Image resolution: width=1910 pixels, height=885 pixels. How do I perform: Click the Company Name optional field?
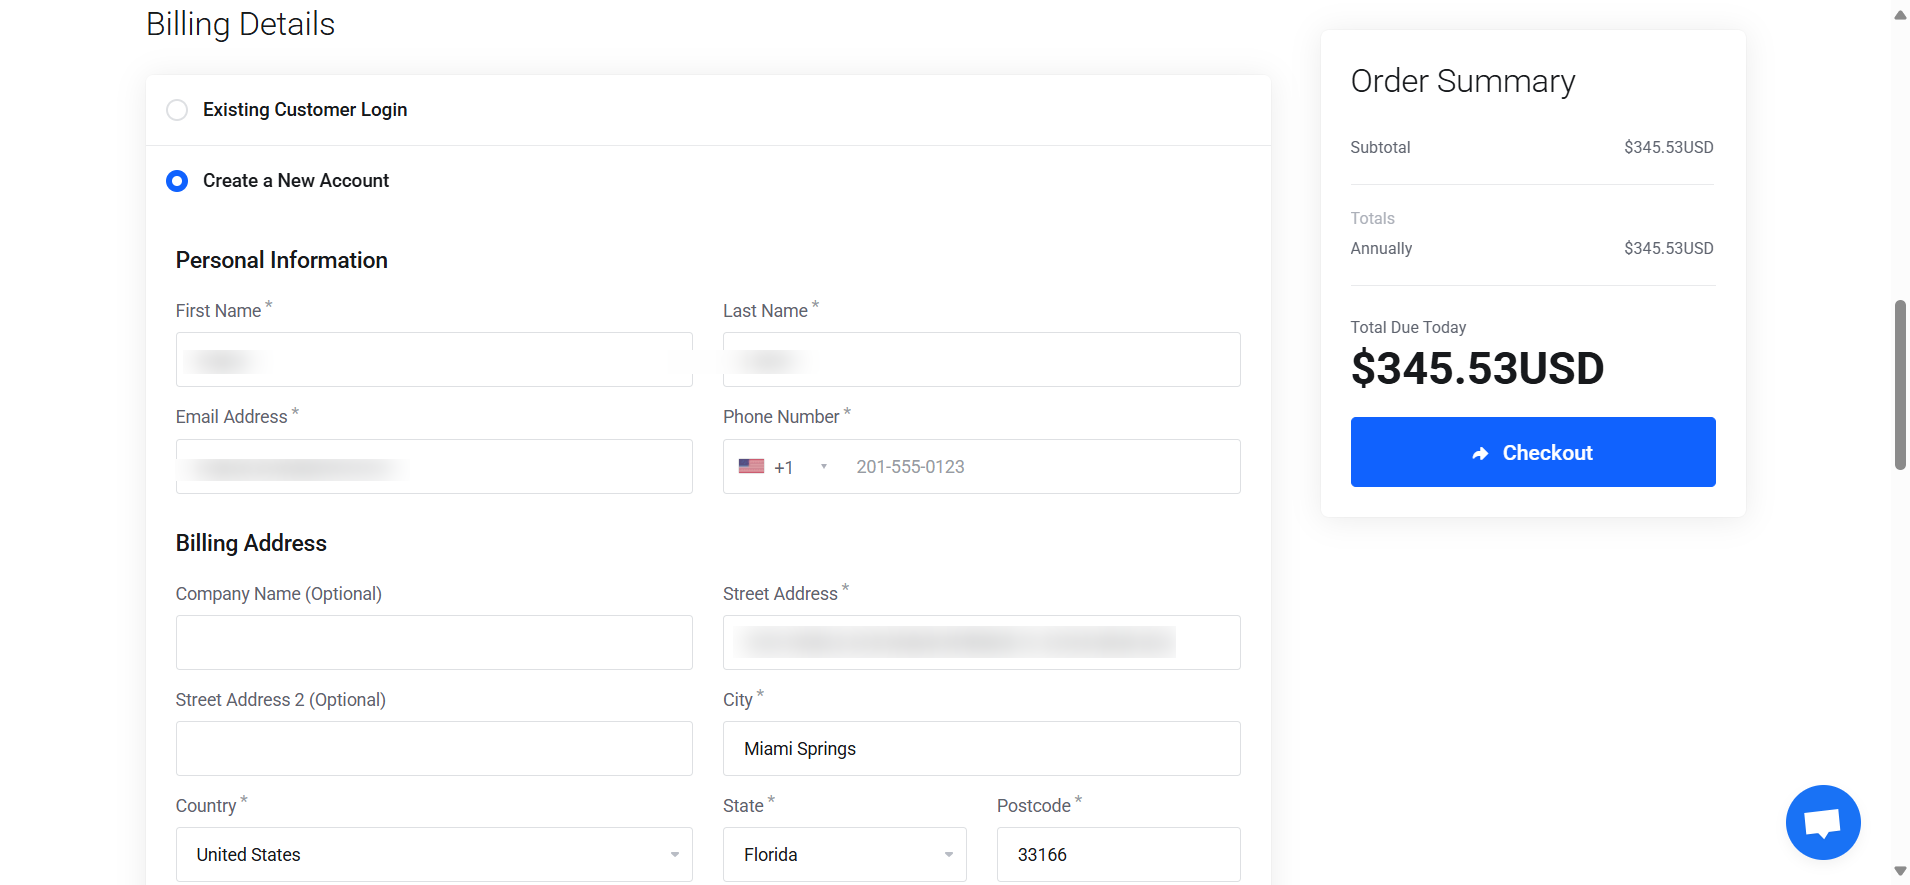pyautogui.click(x=434, y=642)
